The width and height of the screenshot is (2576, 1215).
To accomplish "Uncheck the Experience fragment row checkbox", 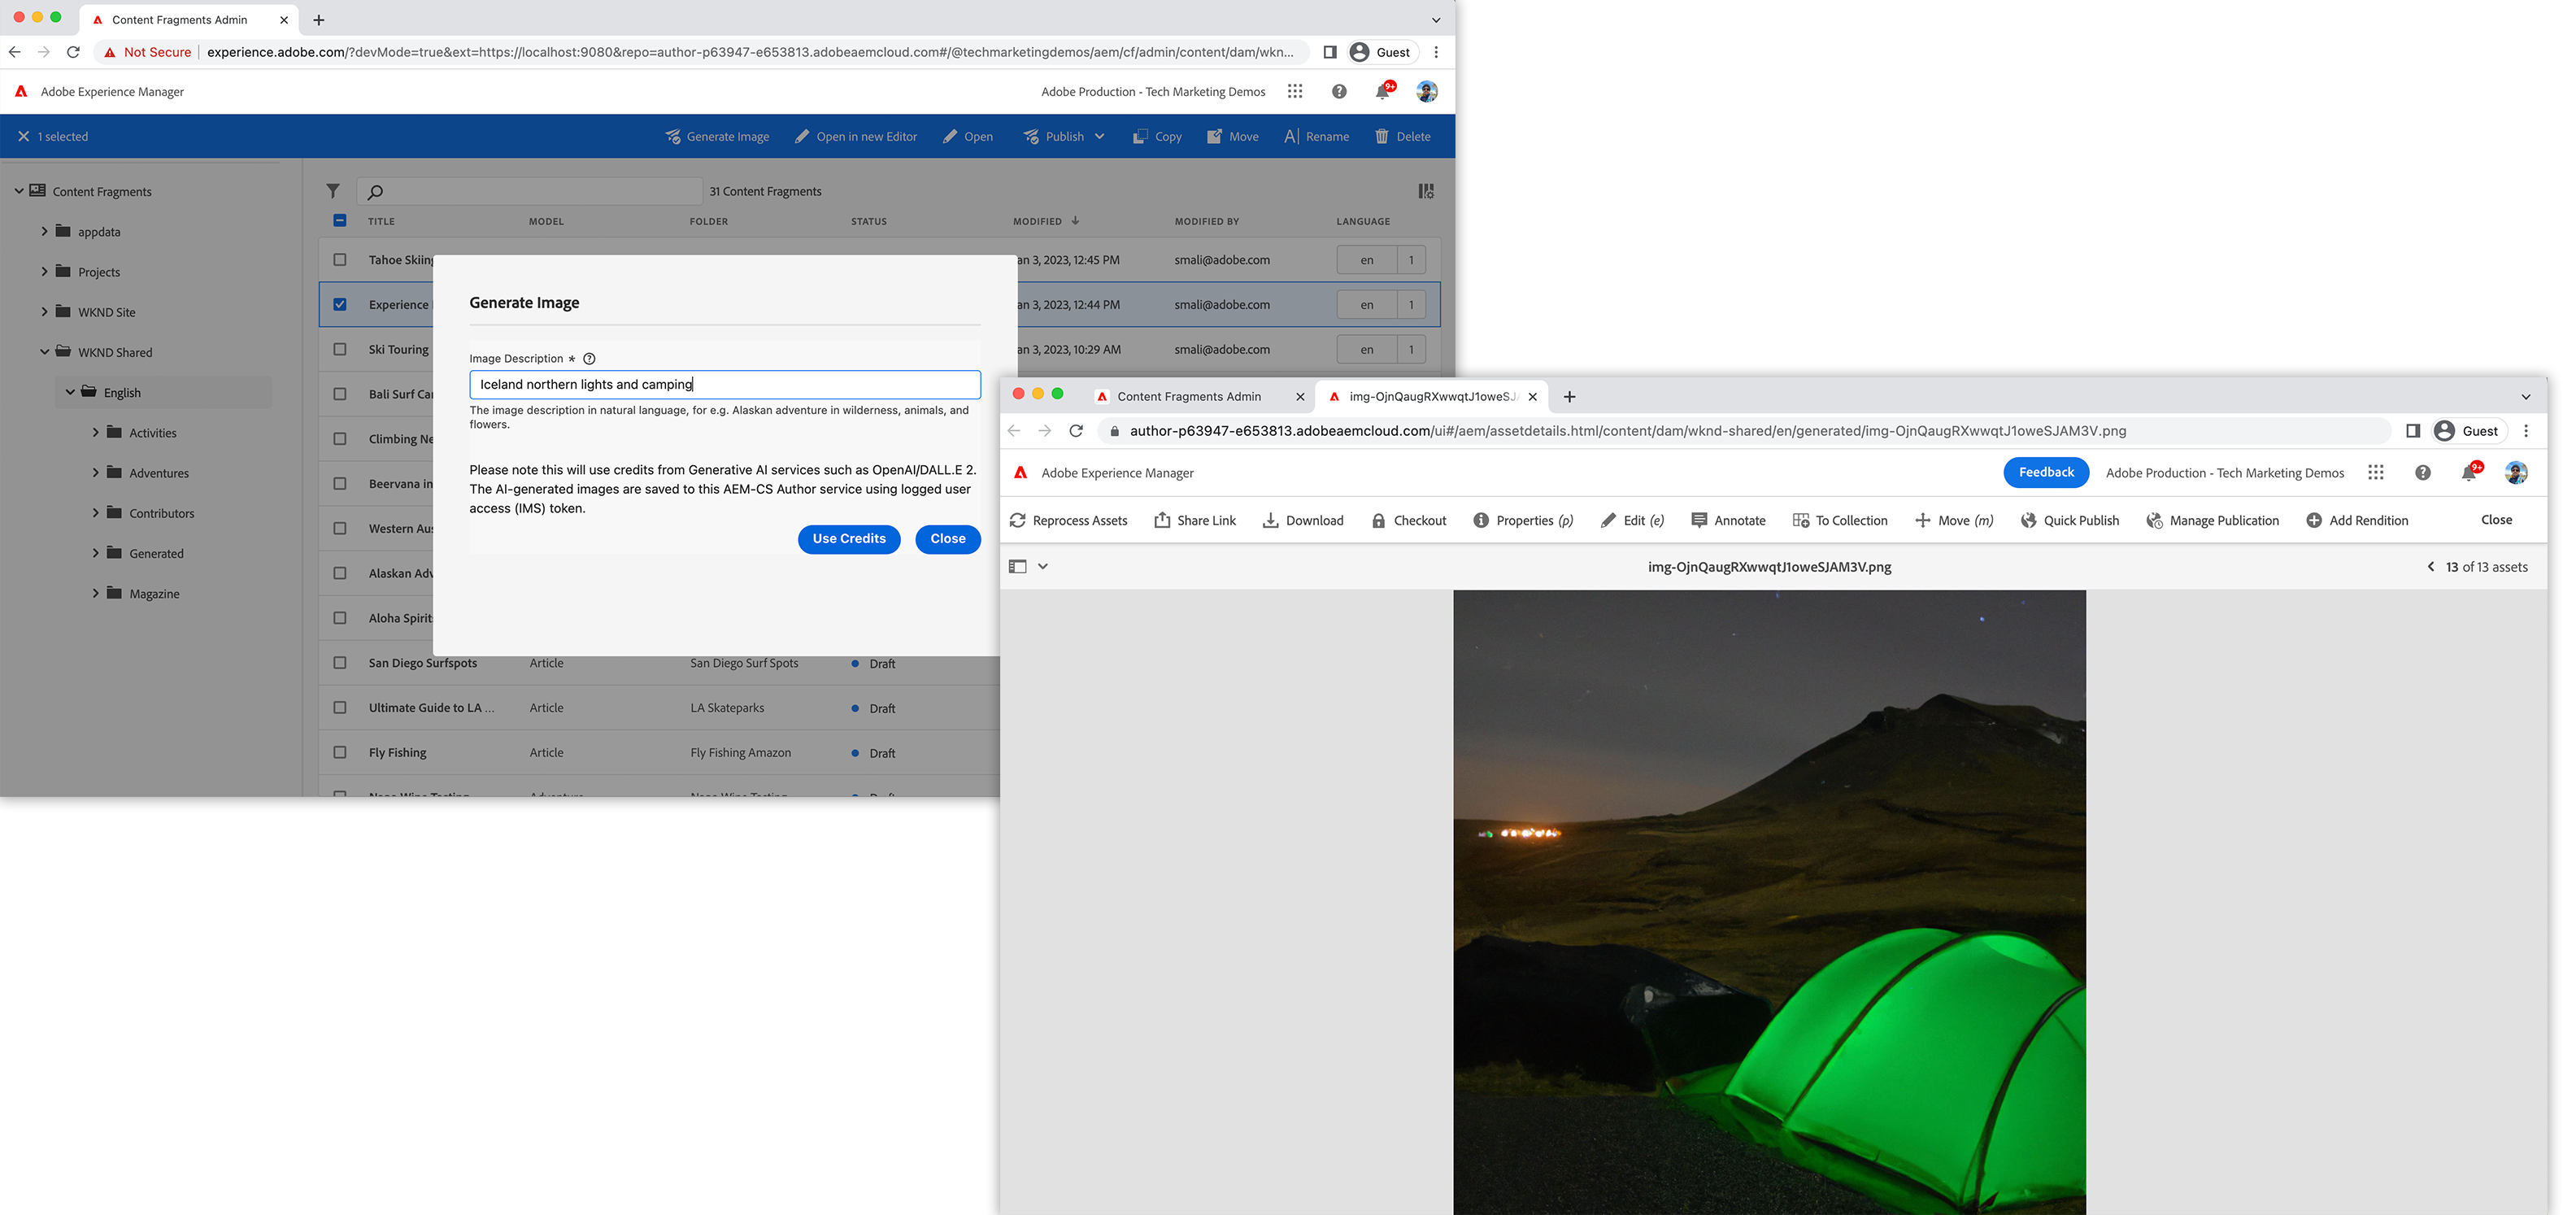I will point(340,305).
